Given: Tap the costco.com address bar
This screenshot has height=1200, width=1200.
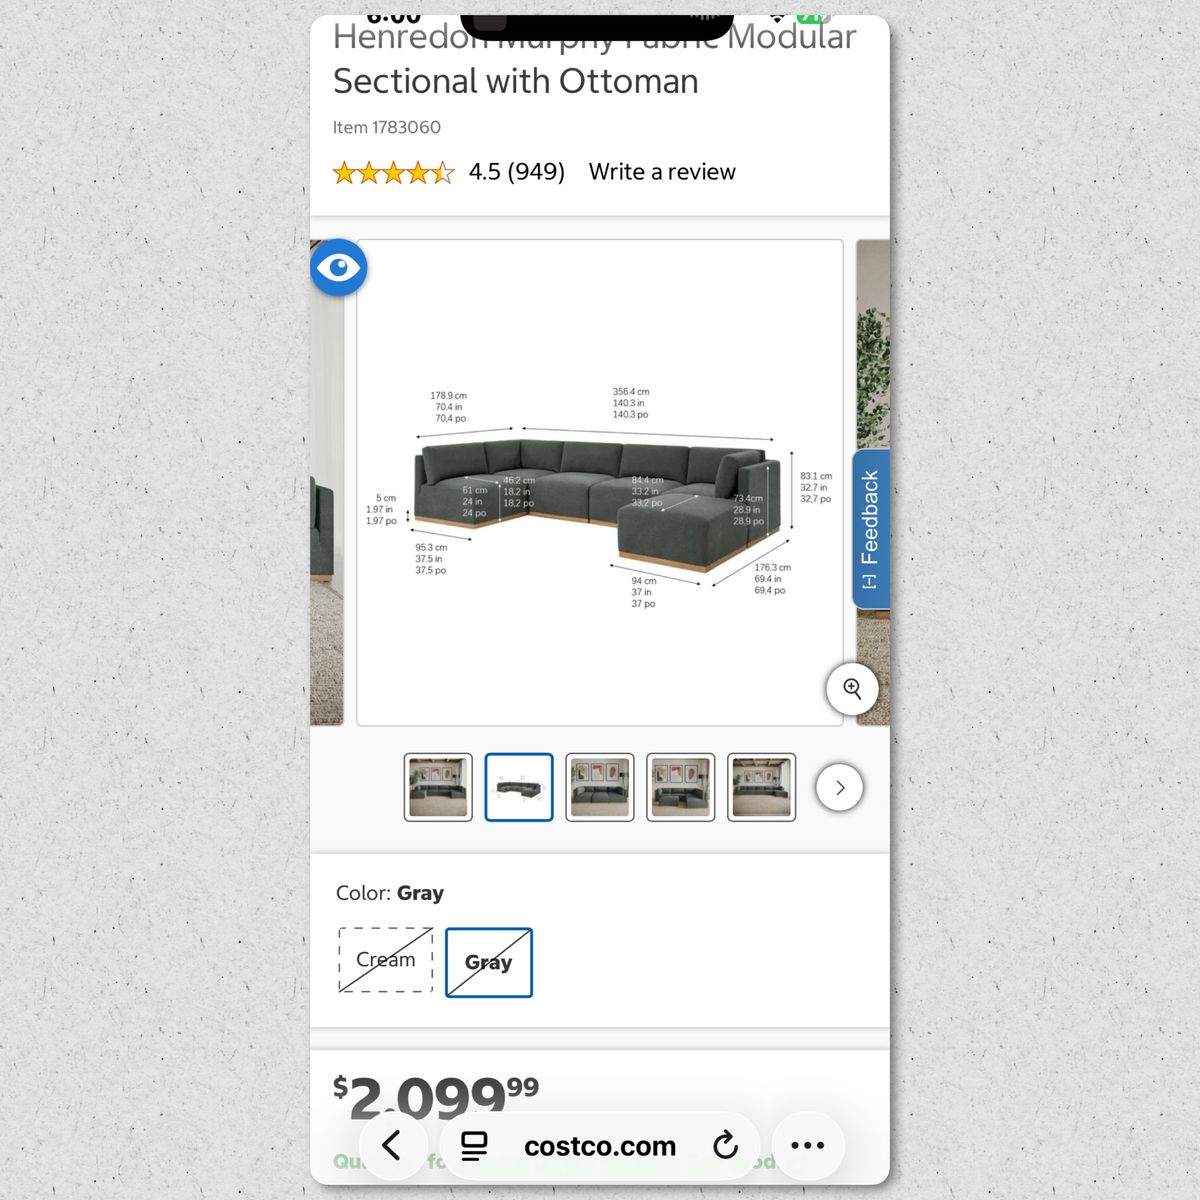Looking at the screenshot, I should click(x=600, y=1146).
